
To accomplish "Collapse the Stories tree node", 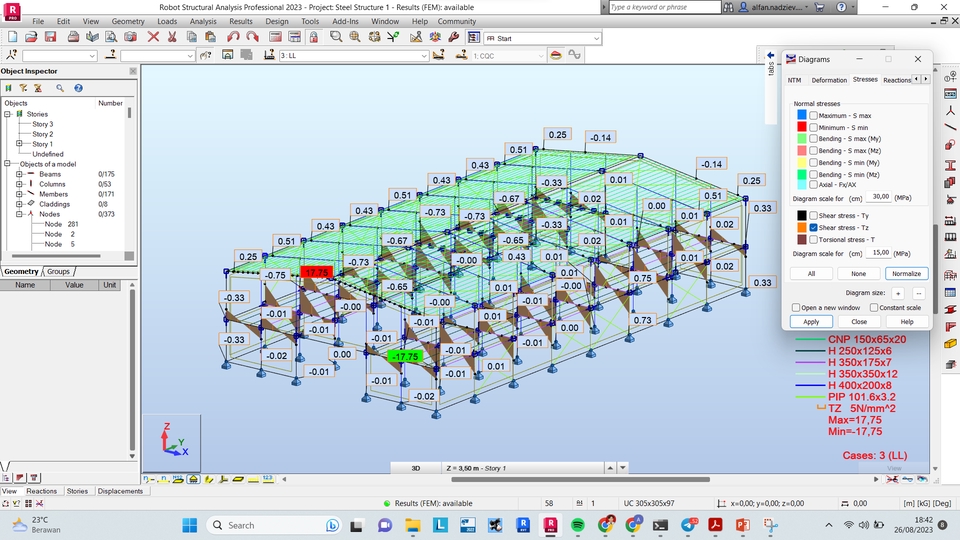I will [7, 114].
